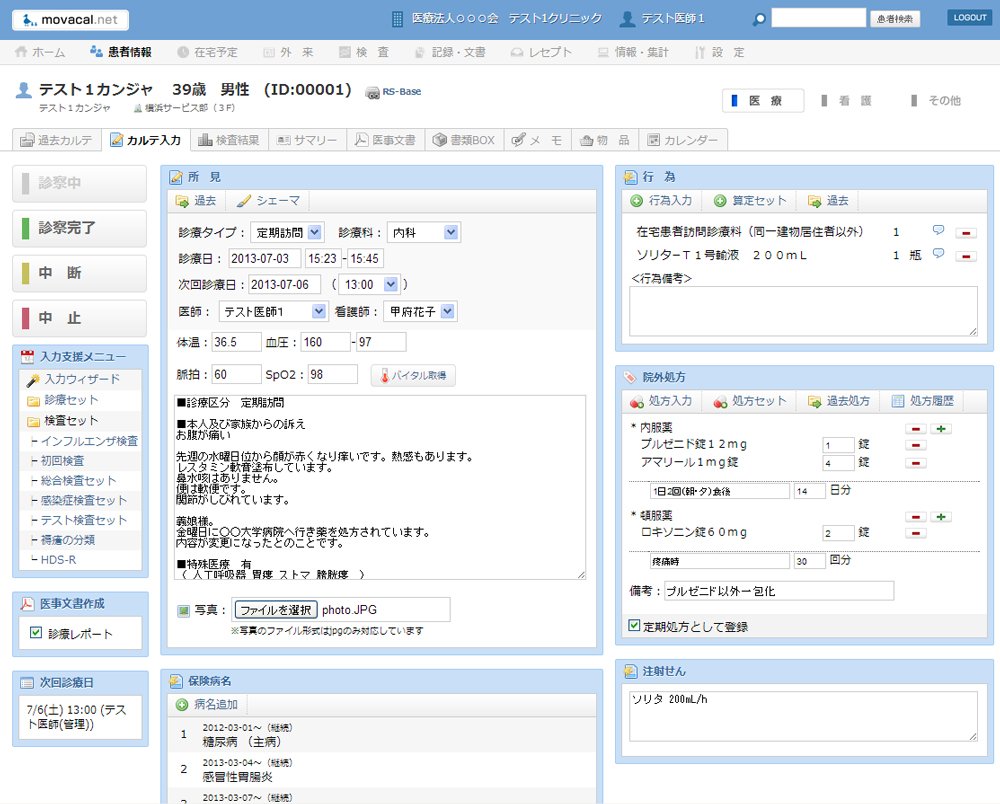Open the 在宅予定 menu
Viewport: 1000px width, 804px height.
pos(207,52)
